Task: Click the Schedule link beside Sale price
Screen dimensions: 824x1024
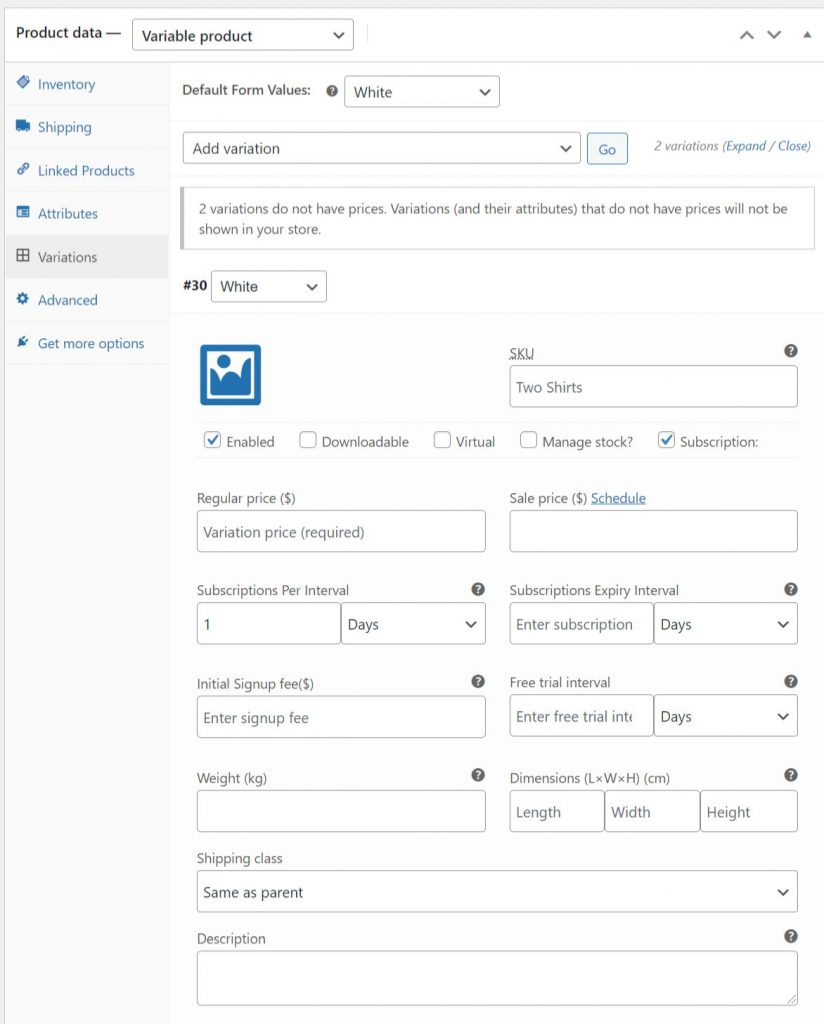Action: [617, 498]
